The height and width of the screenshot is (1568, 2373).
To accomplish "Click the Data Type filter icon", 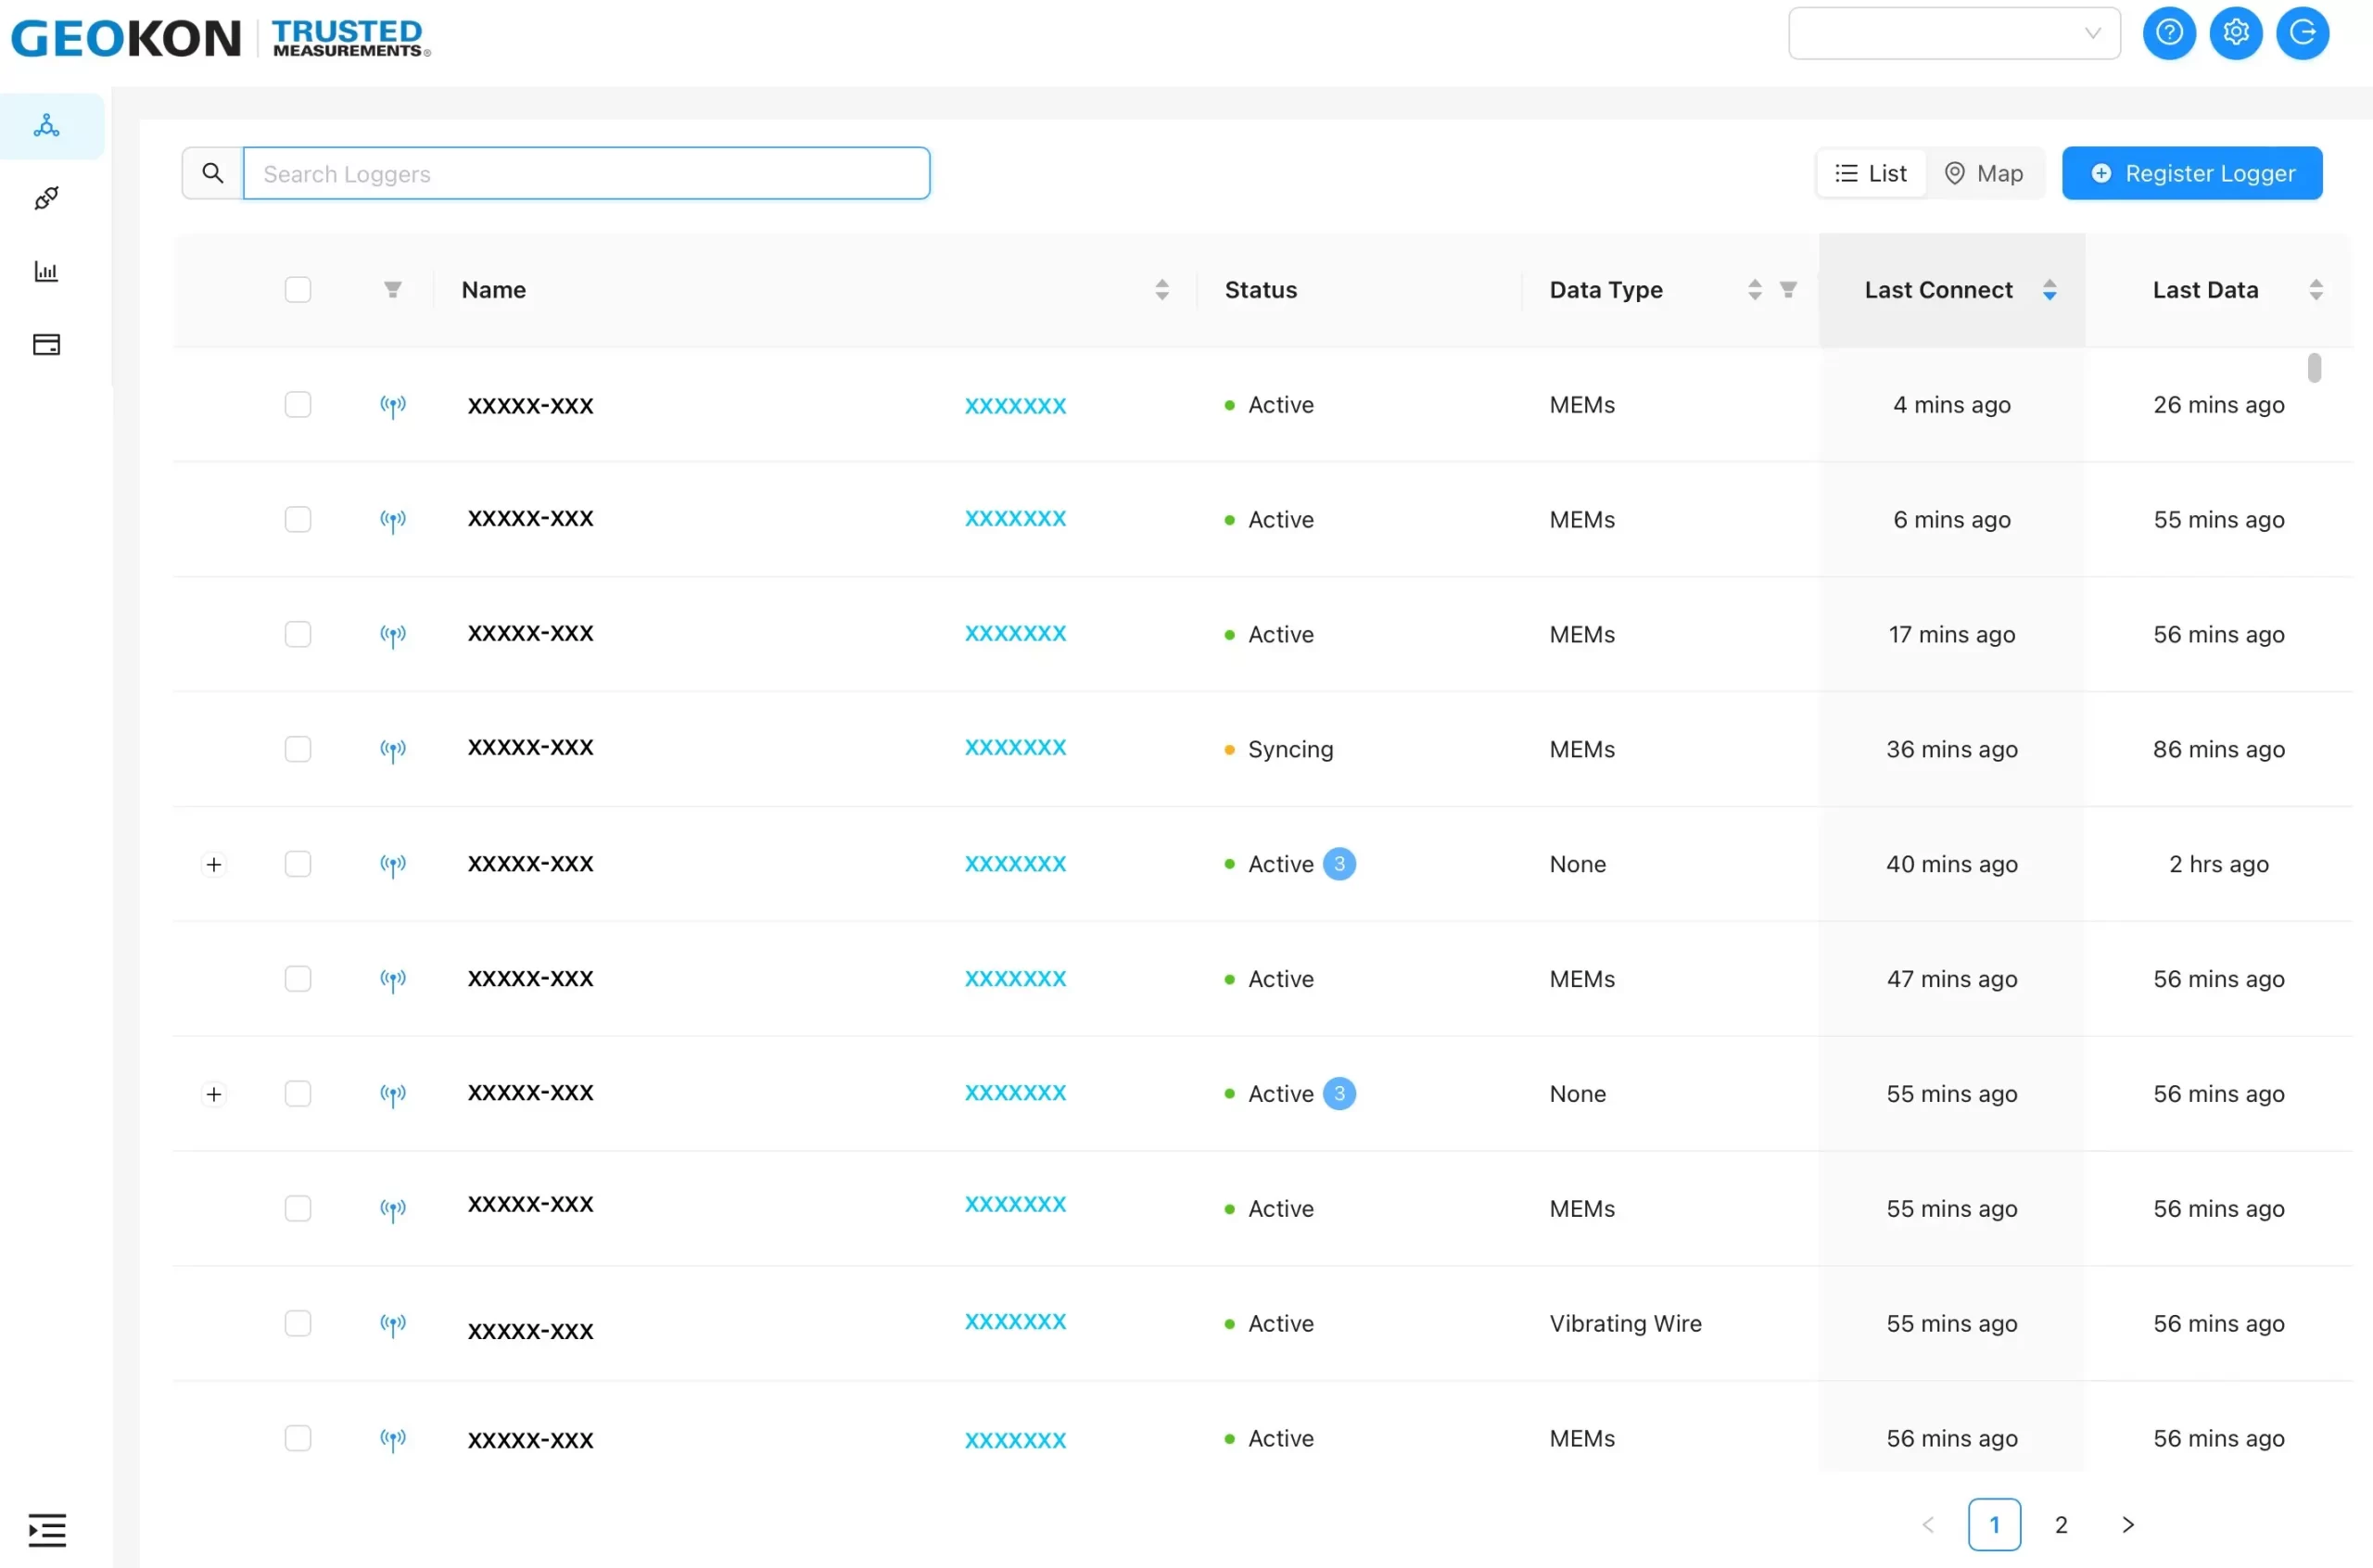I will (1788, 290).
